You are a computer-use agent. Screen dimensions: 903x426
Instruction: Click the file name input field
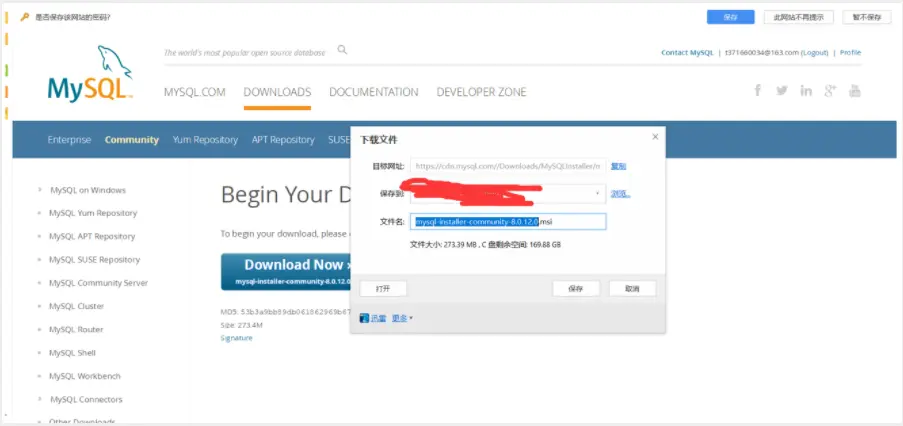pos(508,222)
